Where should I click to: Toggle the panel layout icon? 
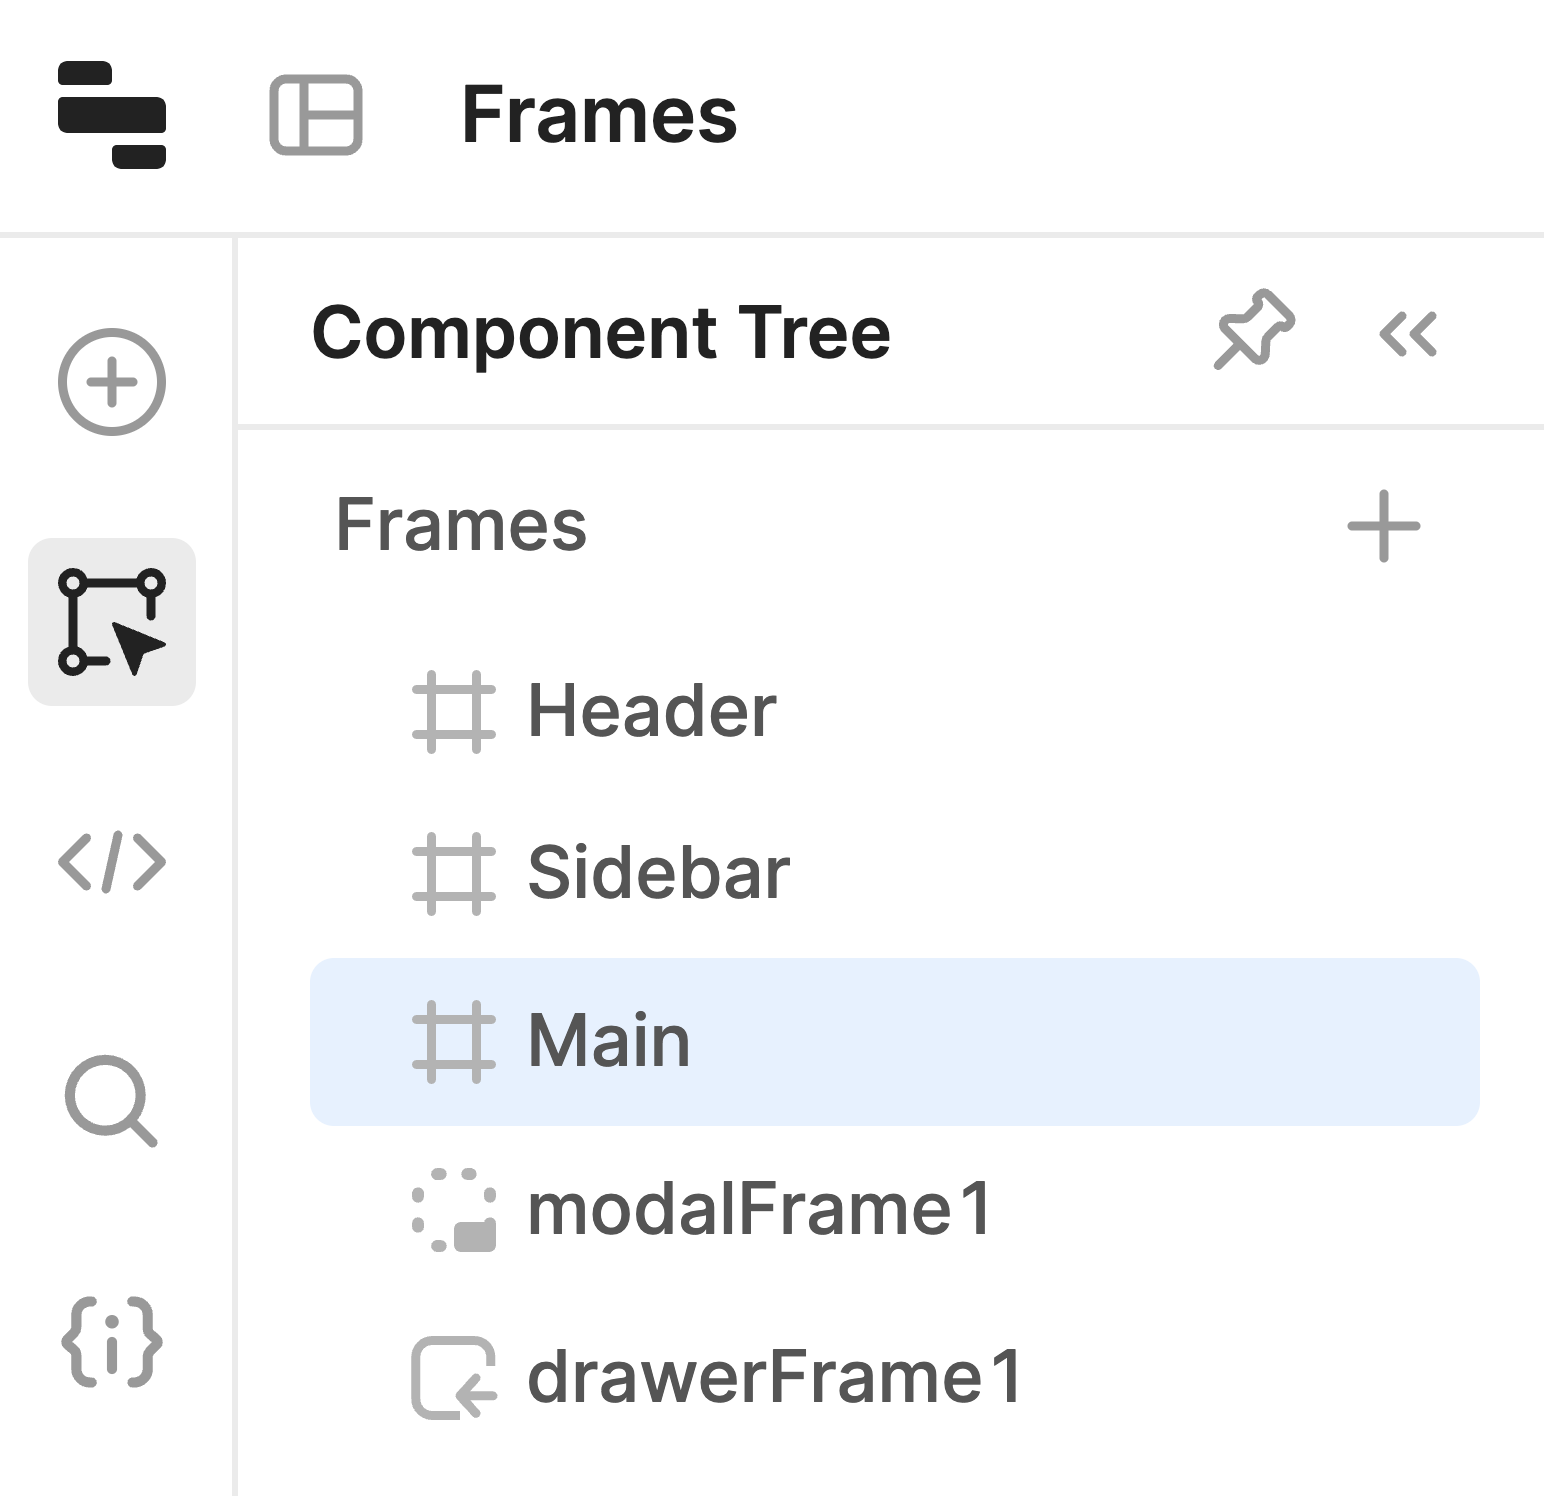(x=316, y=115)
